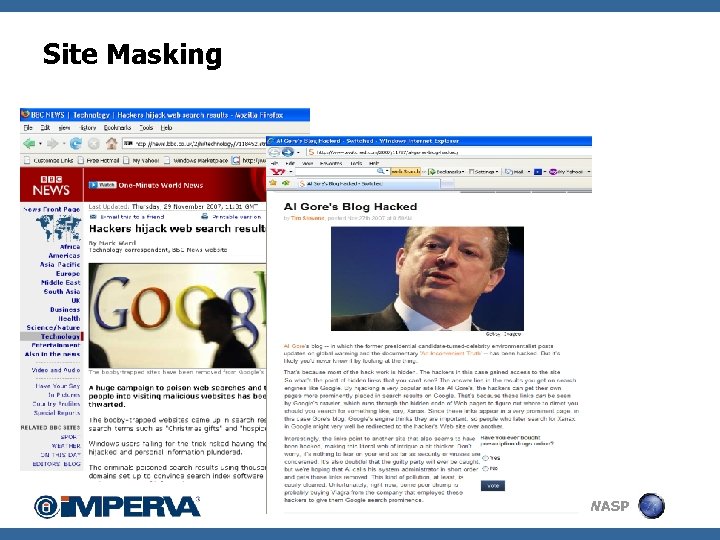Image resolution: width=720 pixels, height=540 pixels.
Task: Click the Windows Marketplace bookmark
Action: tap(196, 160)
